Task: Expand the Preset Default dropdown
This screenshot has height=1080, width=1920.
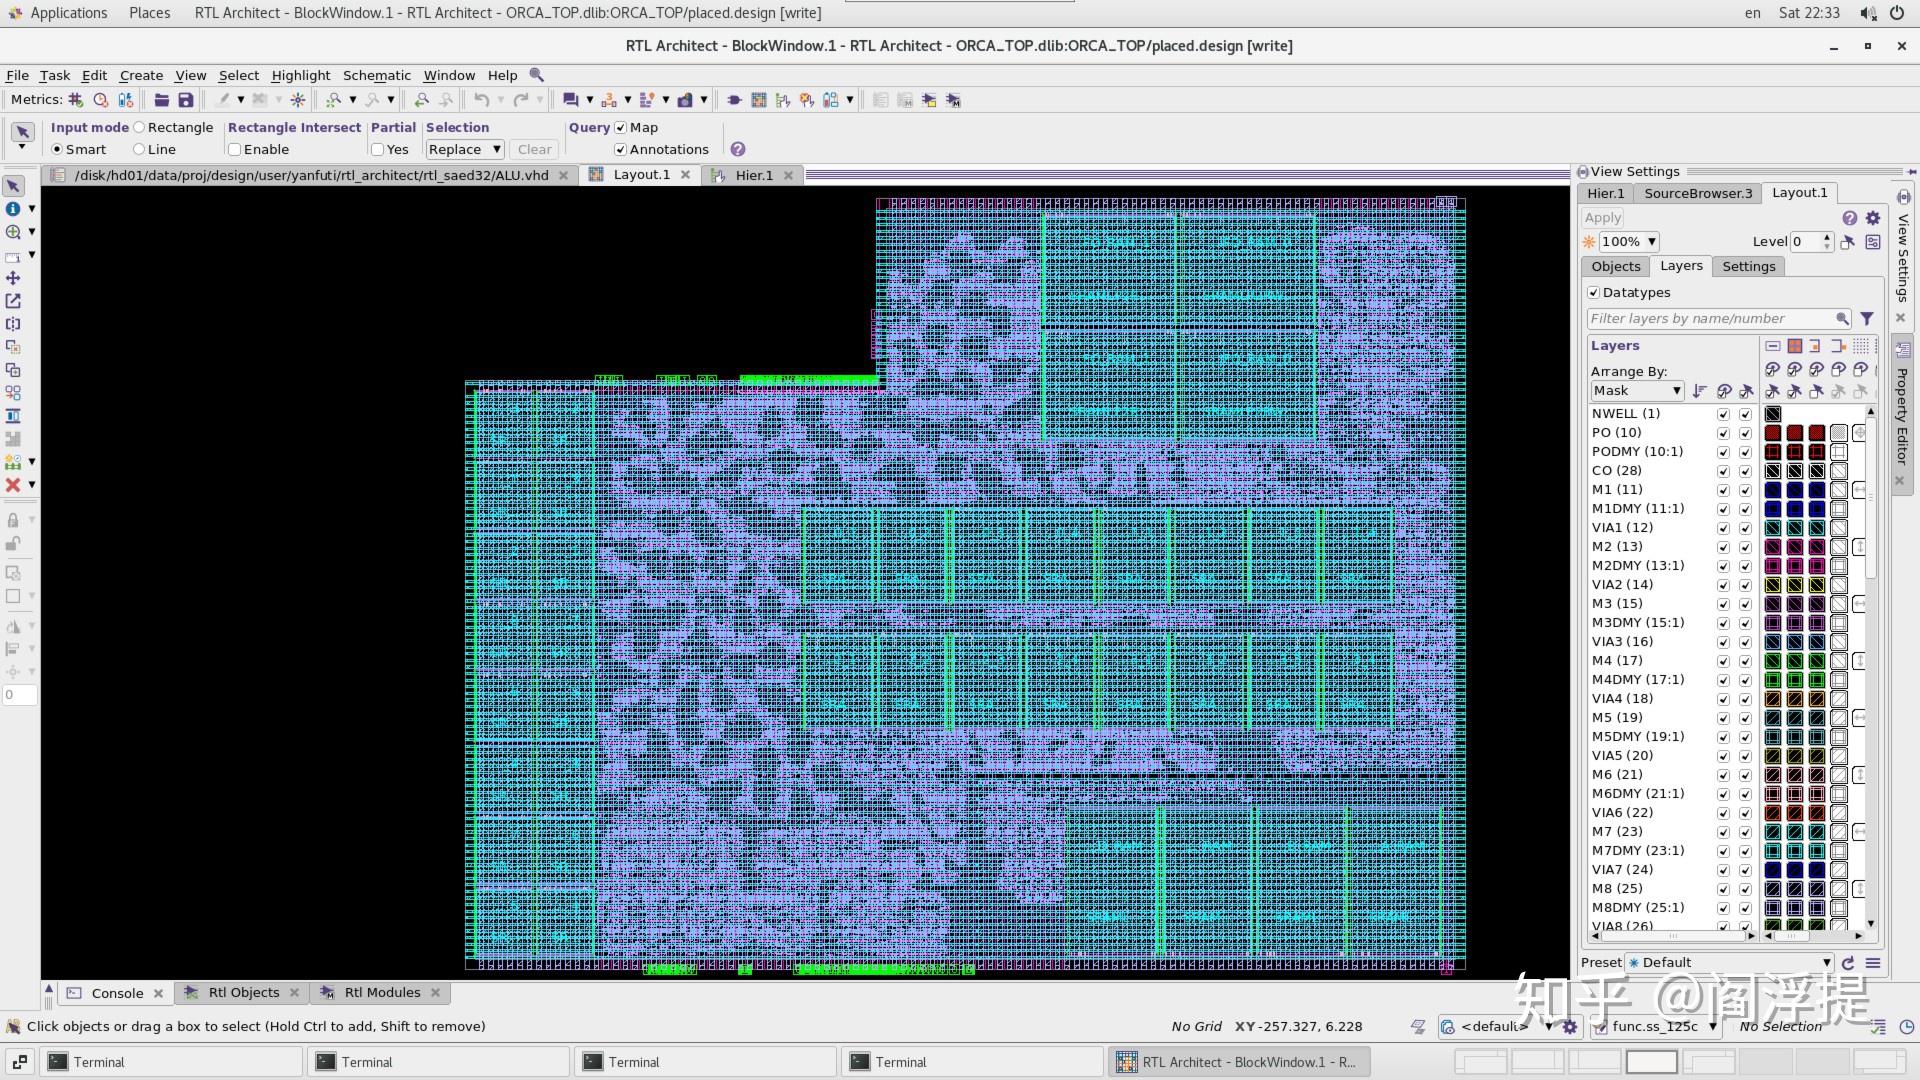Action: 1729,963
